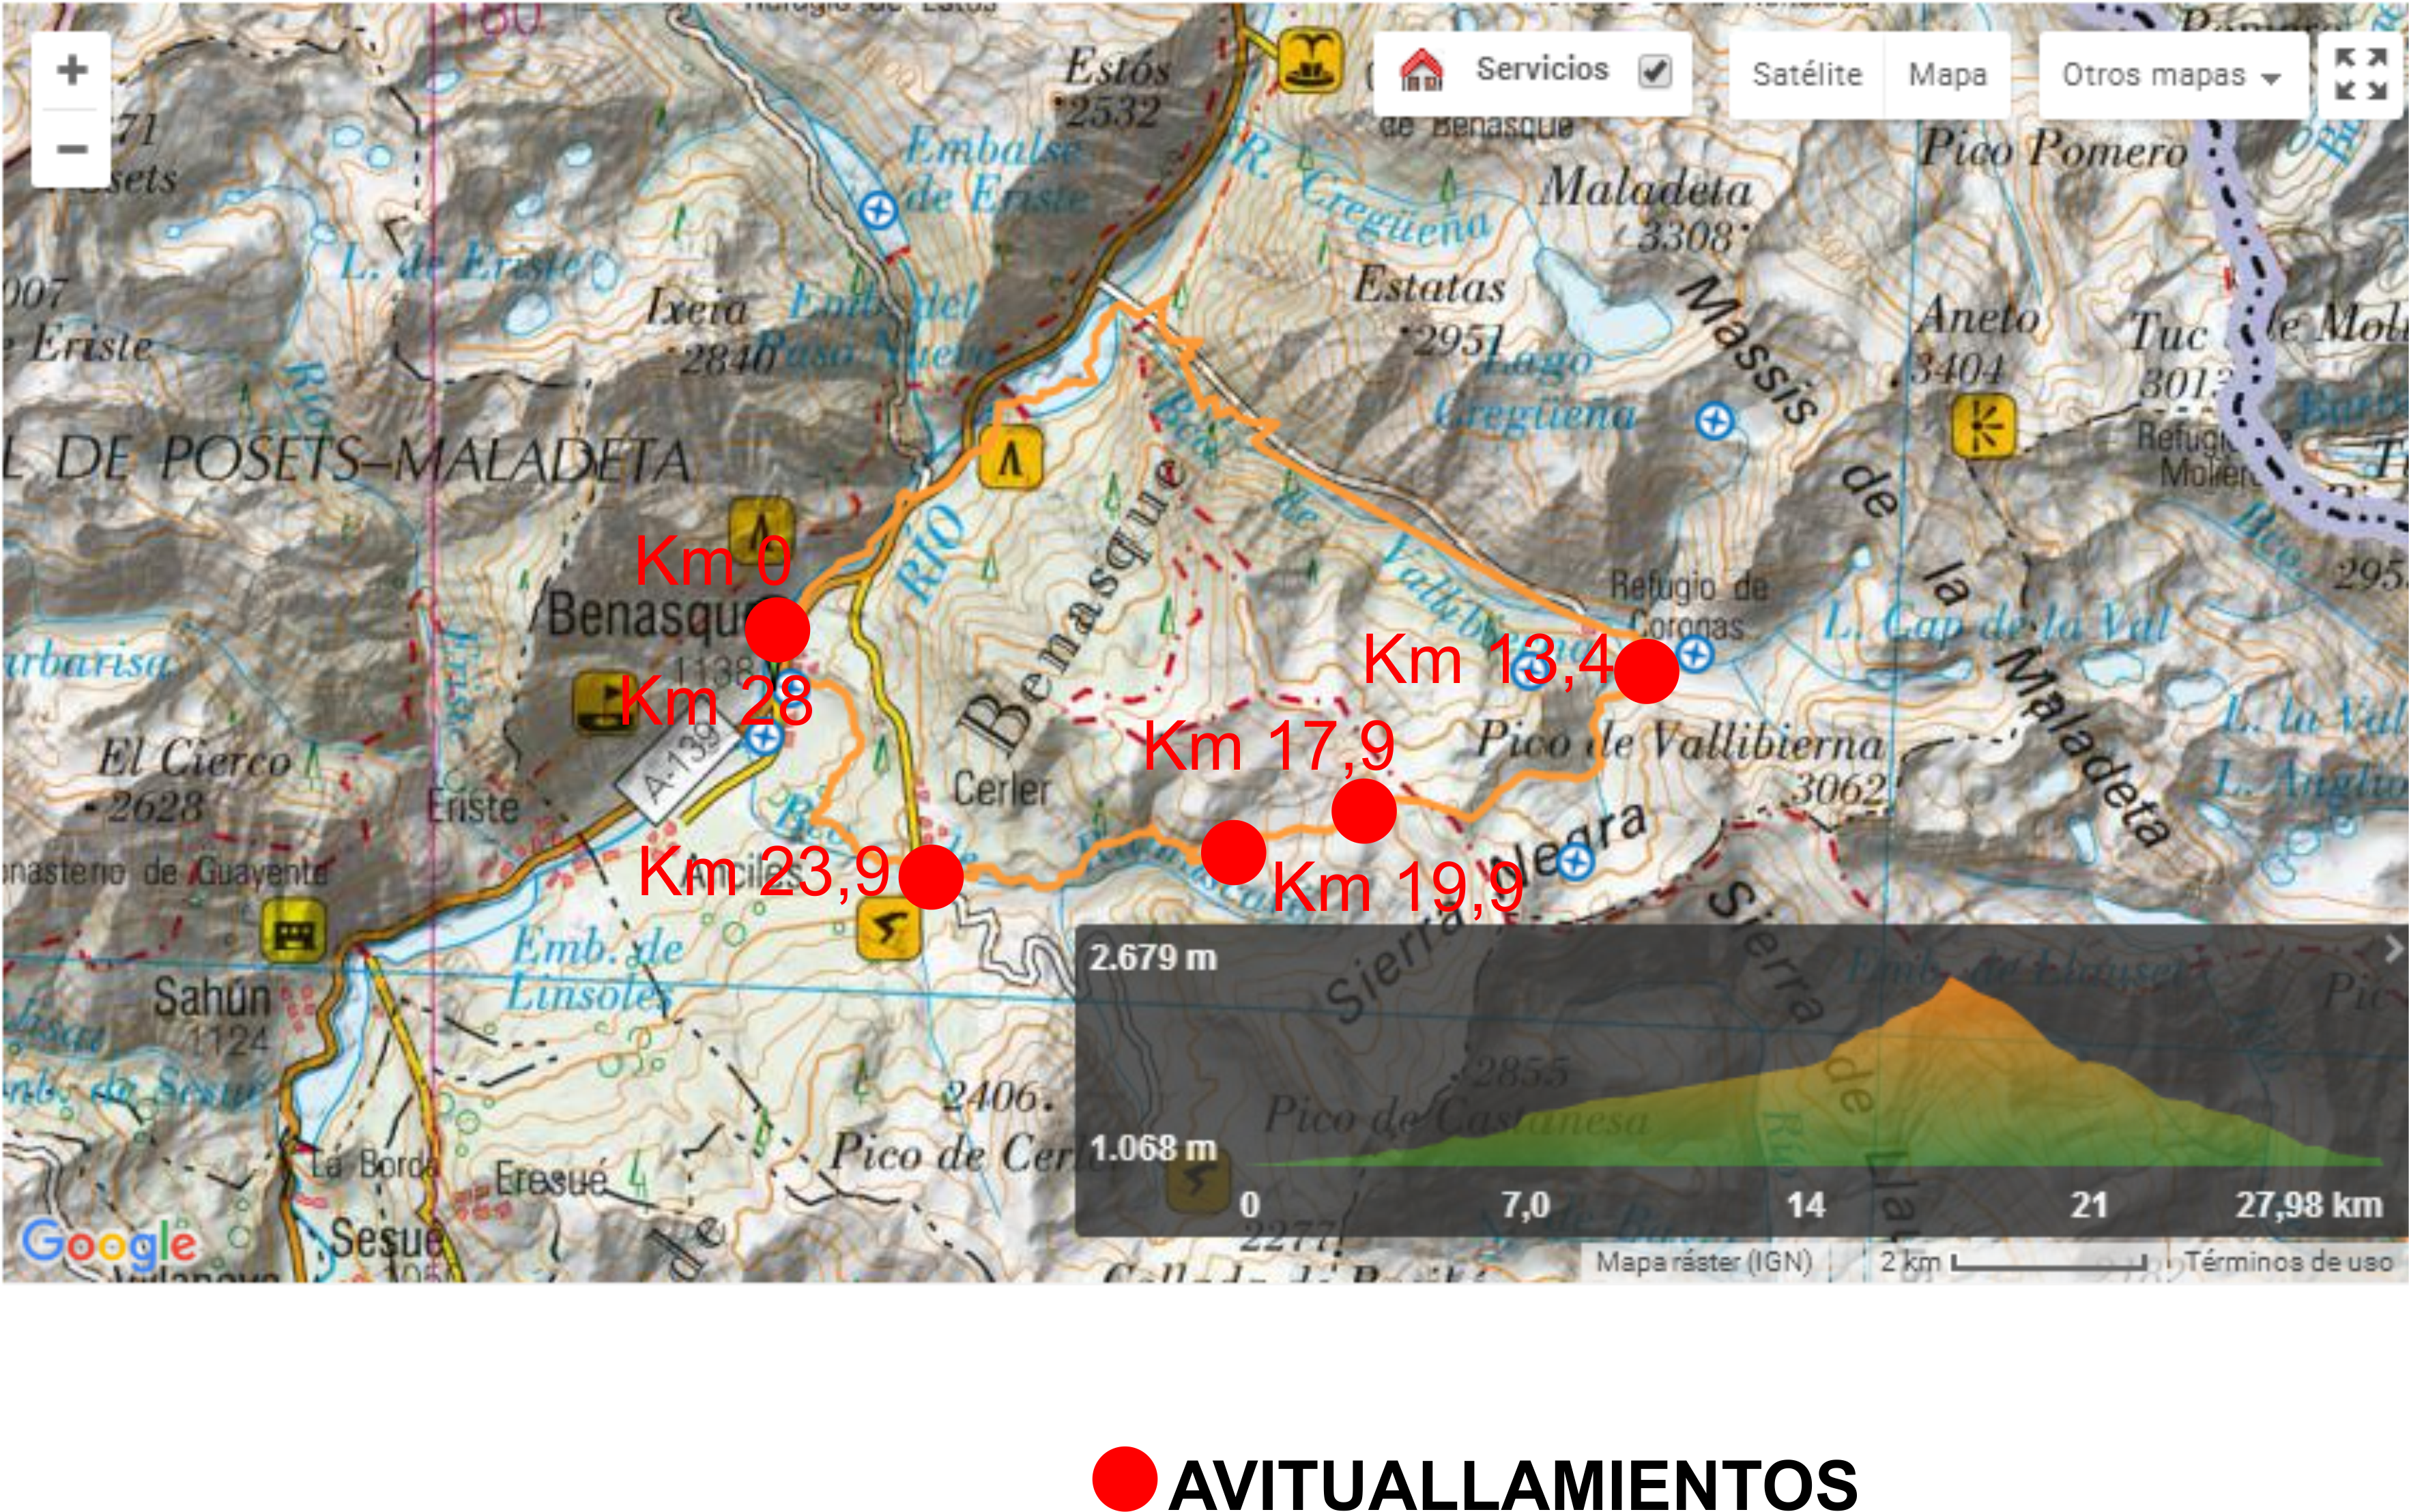Click the Km 23,9 red aid station marker
Screen dimensions: 2409x1512
tap(931, 876)
